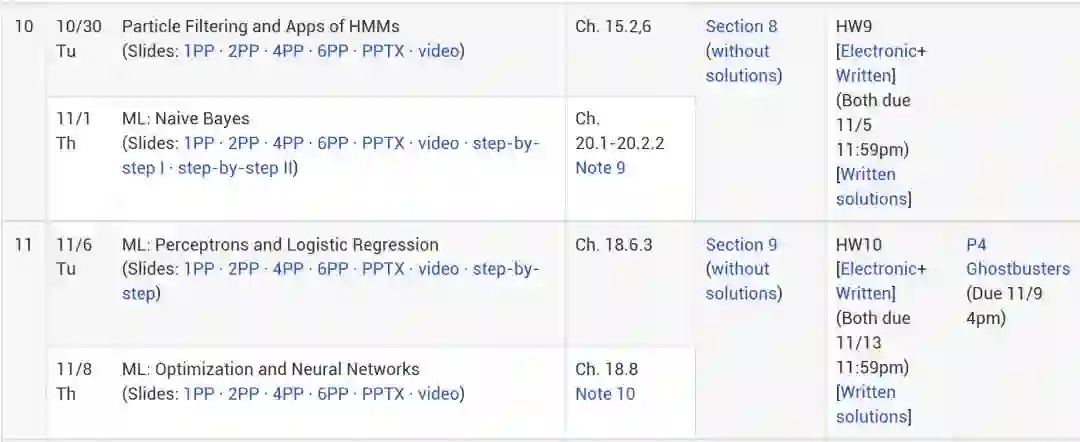Open 1PP slides for Particle Filtering lecture
Viewport: 1080px width, 442px height.
[199, 51]
